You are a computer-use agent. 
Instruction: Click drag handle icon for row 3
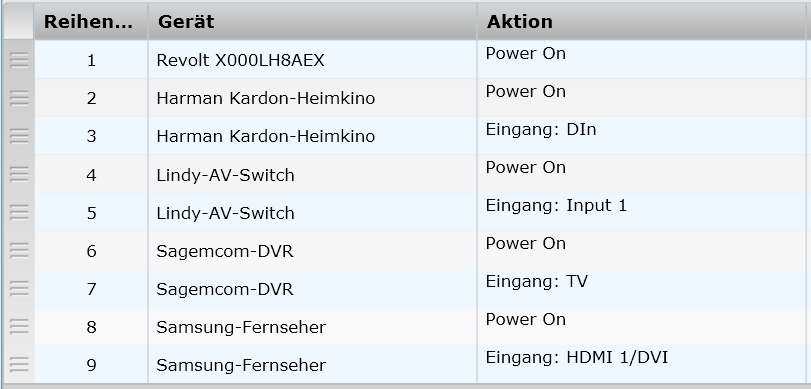click(x=19, y=136)
